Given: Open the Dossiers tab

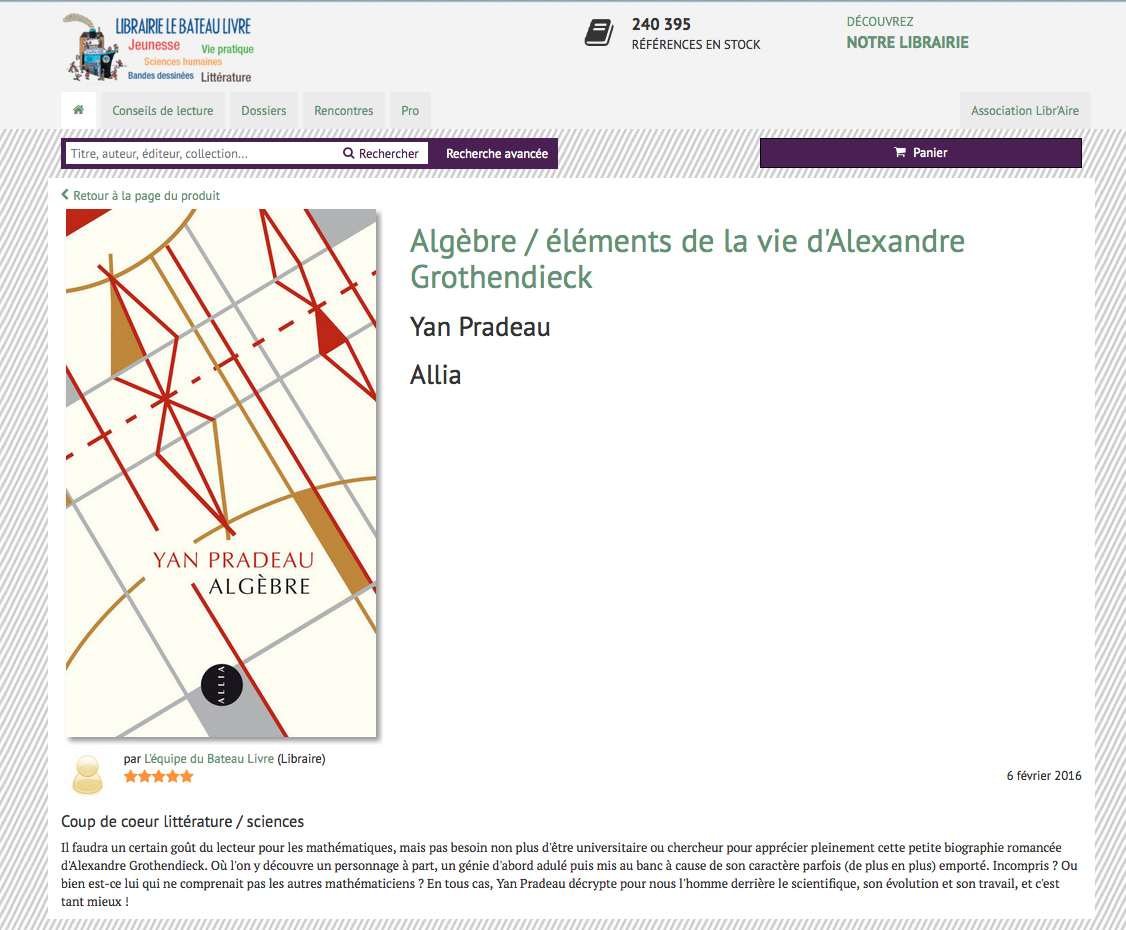Looking at the screenshot, I should tap(264, 111).
